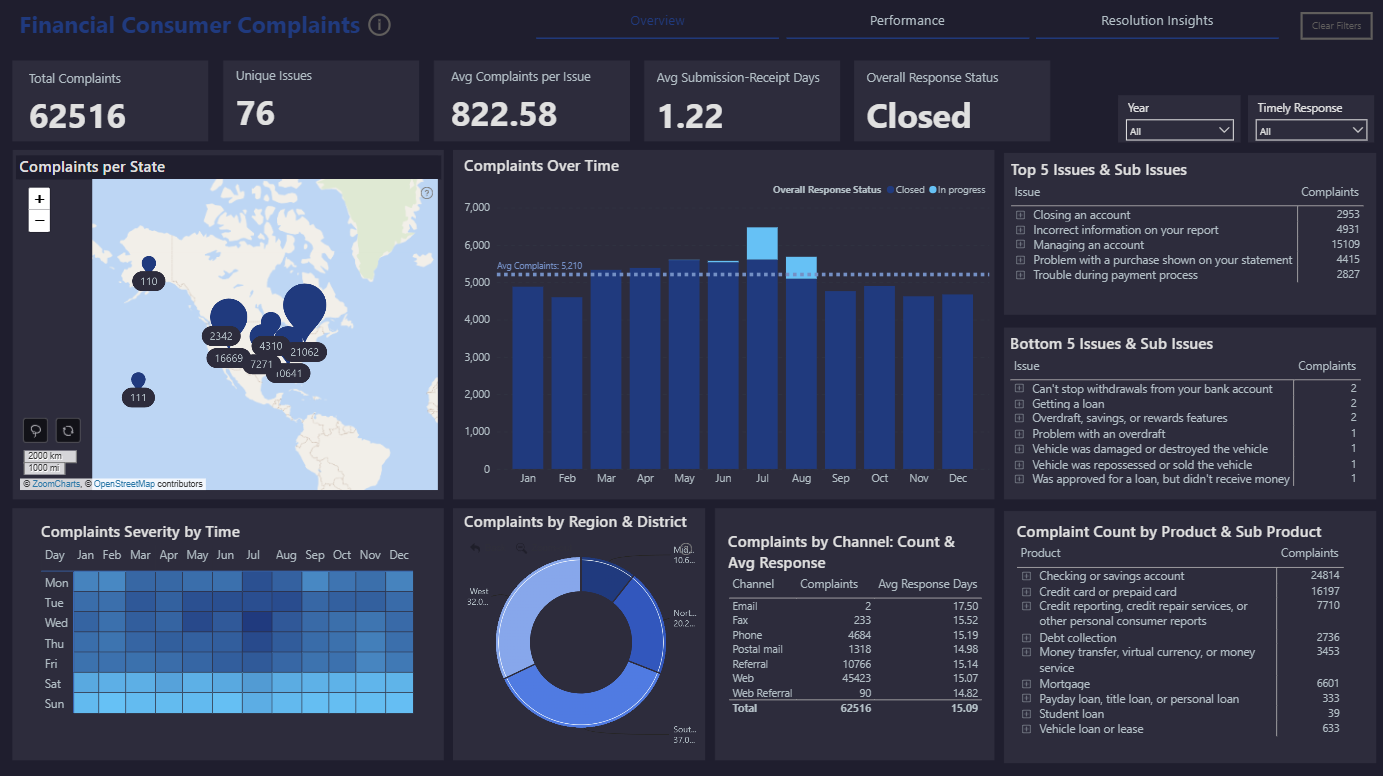Screen dimensions: 1383x776
Task: Click the Overall Response Status Closed value
Action: 918,116
